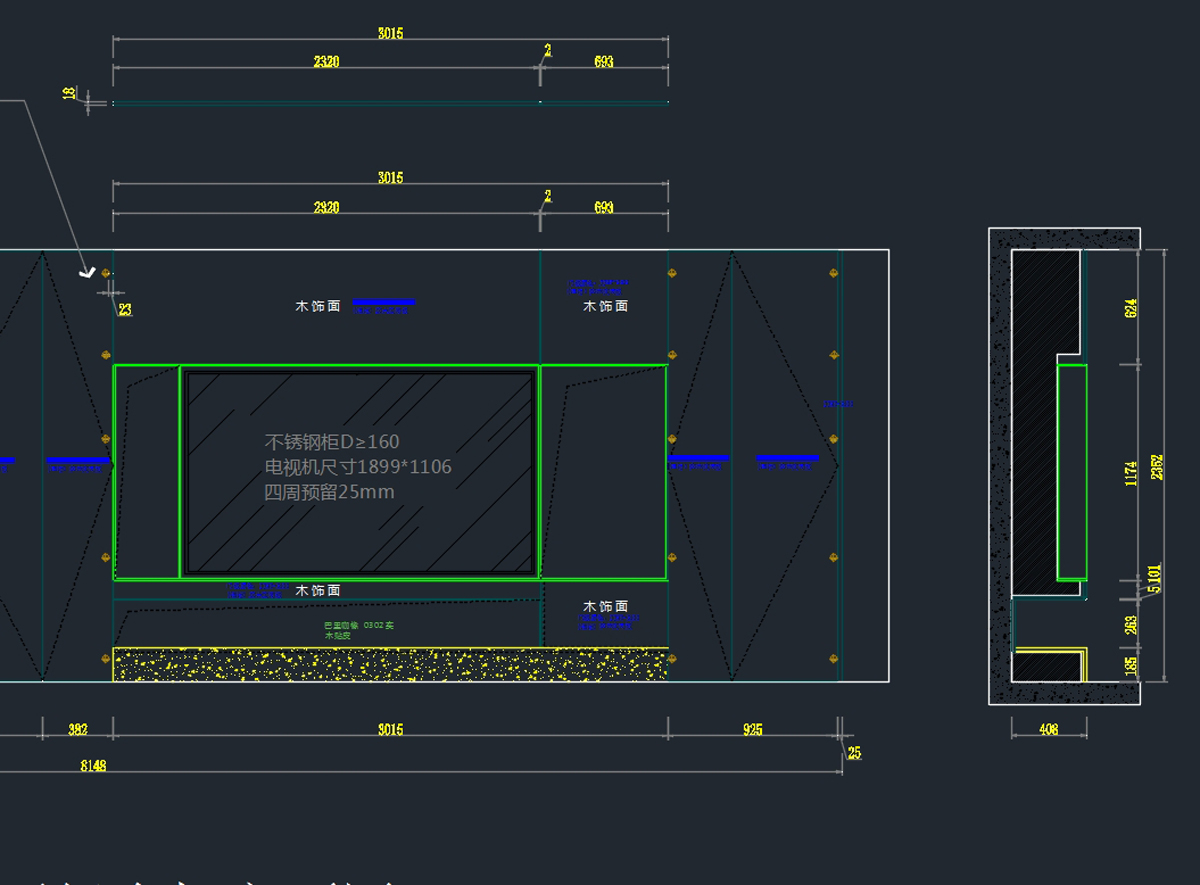Select the 电视机尺寸1899*1106 text line
1200x885 pixels.
coord(358,467)
